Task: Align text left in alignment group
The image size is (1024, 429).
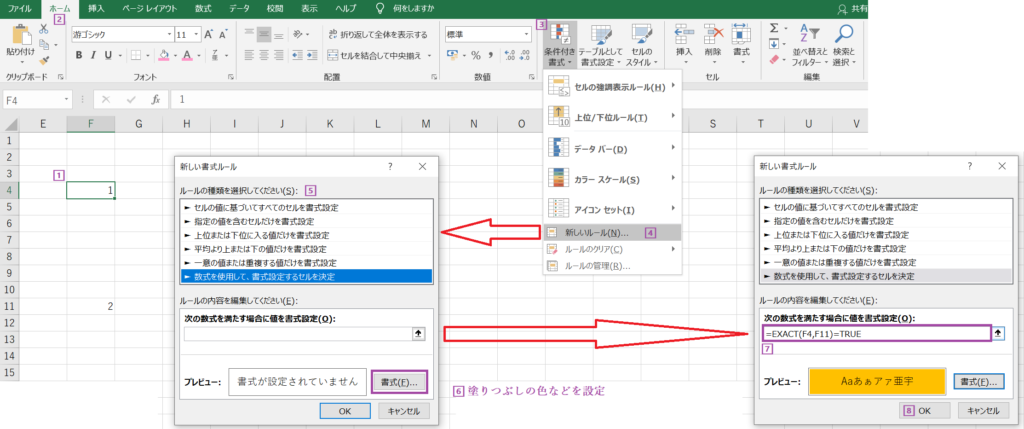Action: click(250, 56)
